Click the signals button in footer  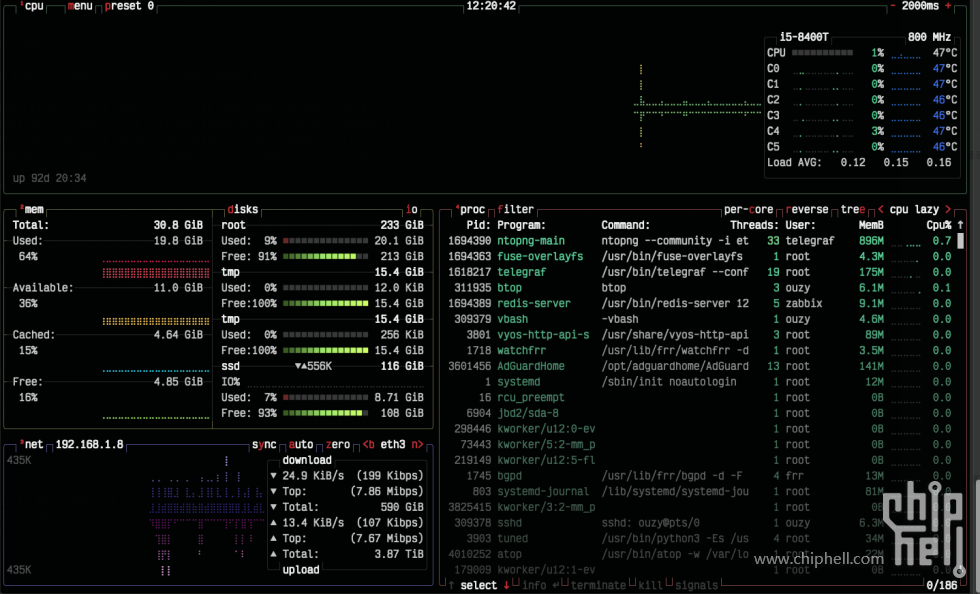[696, 586]
